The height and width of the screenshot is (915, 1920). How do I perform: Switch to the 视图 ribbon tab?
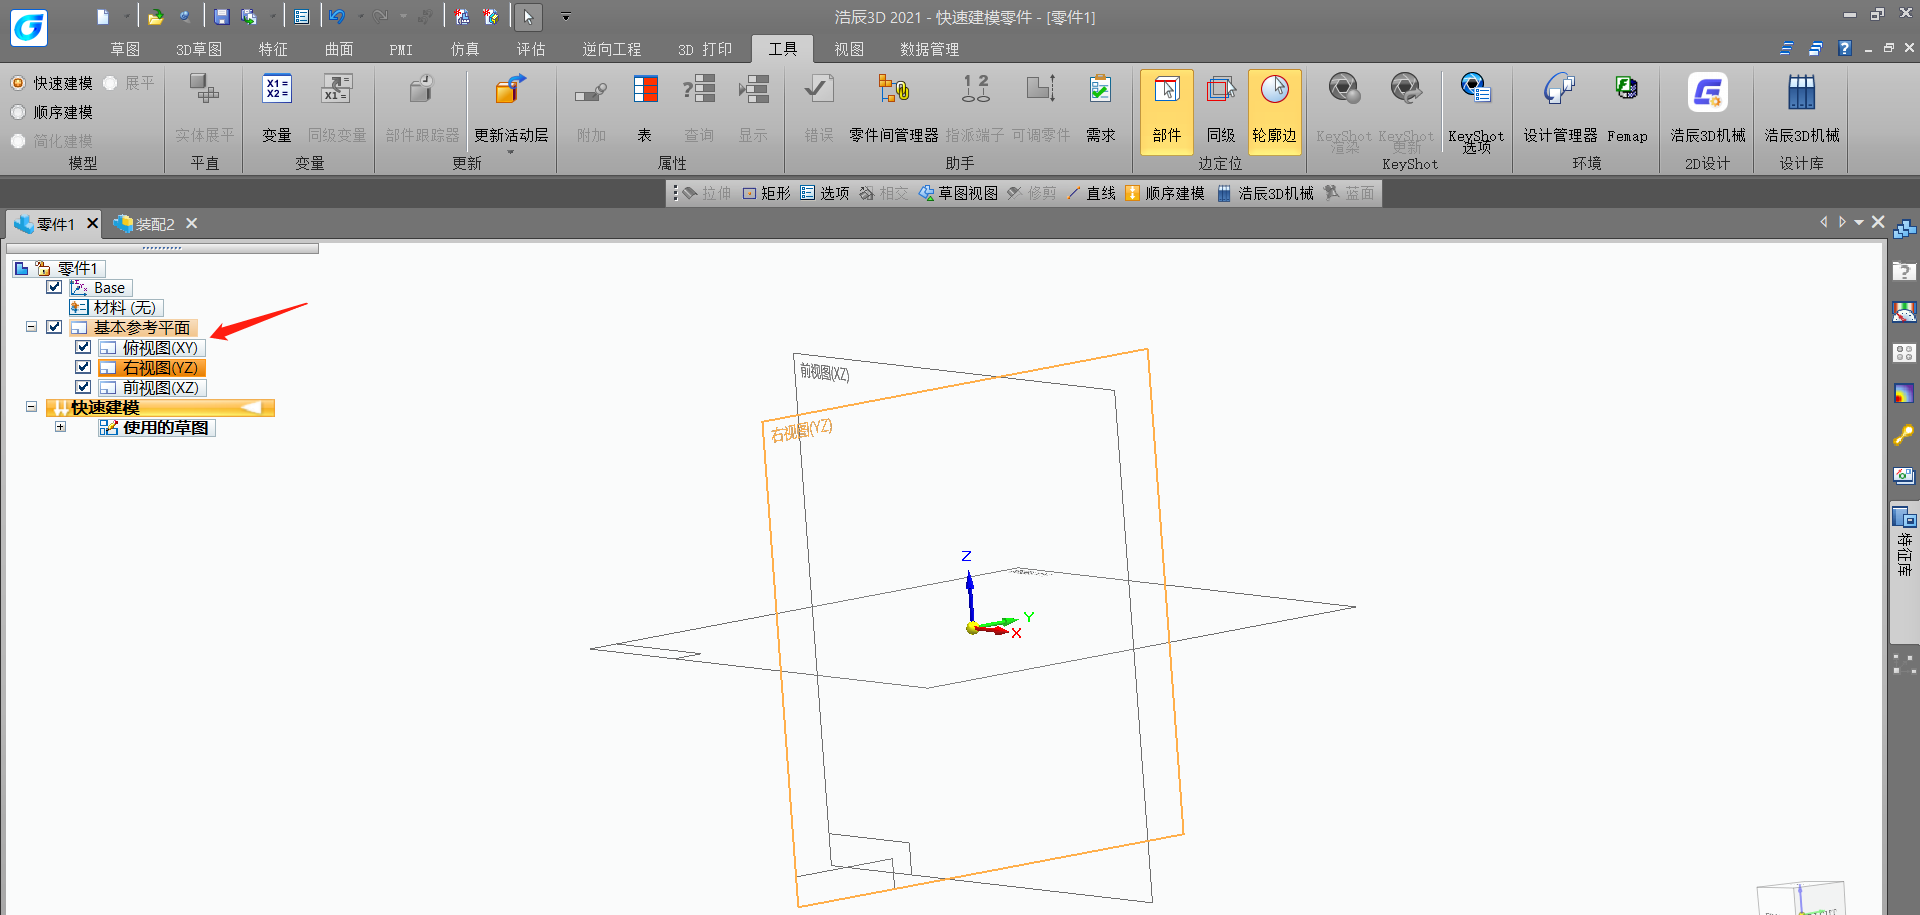849,49
